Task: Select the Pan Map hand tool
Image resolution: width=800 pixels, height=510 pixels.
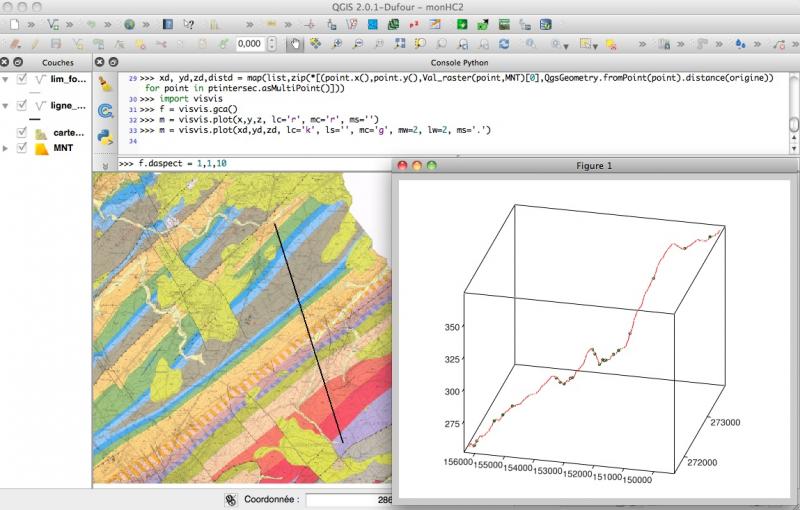Action: click(x=295, y=44)
